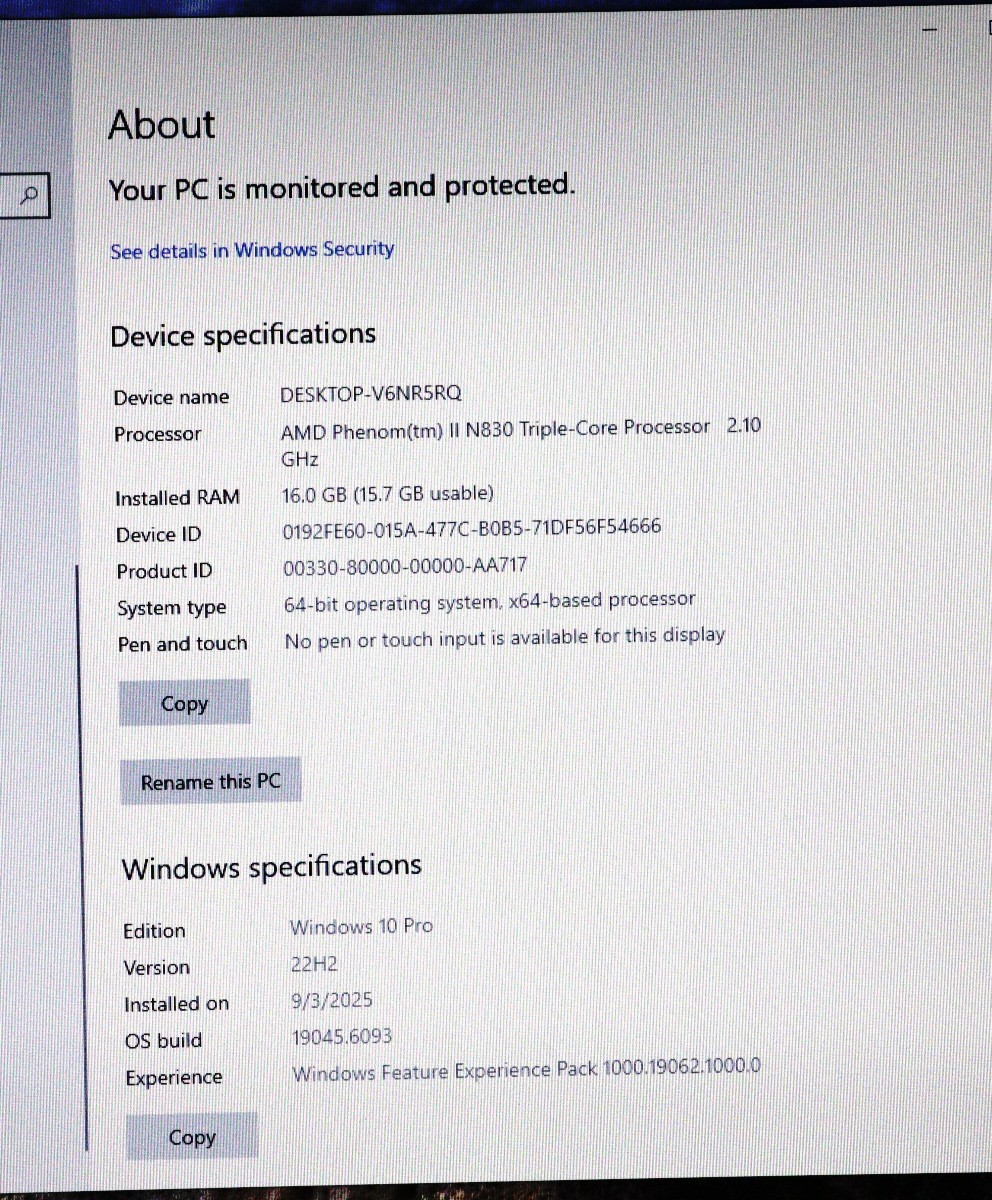Screen dimensions: 992x1200
Task: Select the 22H2 version value
Action: tap(316, 963)
